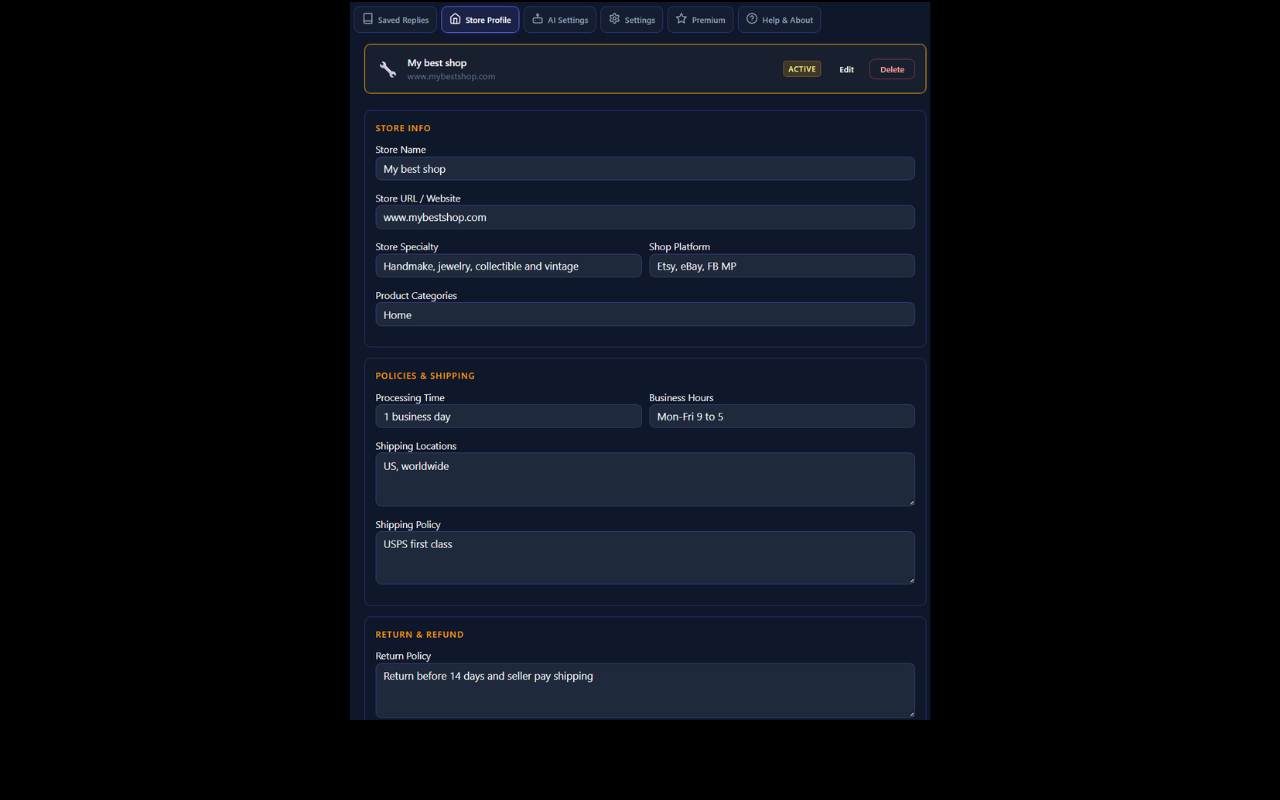Click the Shipping Locations resize handle
This screenshot has width=1280, height=800.
(910, 501)
